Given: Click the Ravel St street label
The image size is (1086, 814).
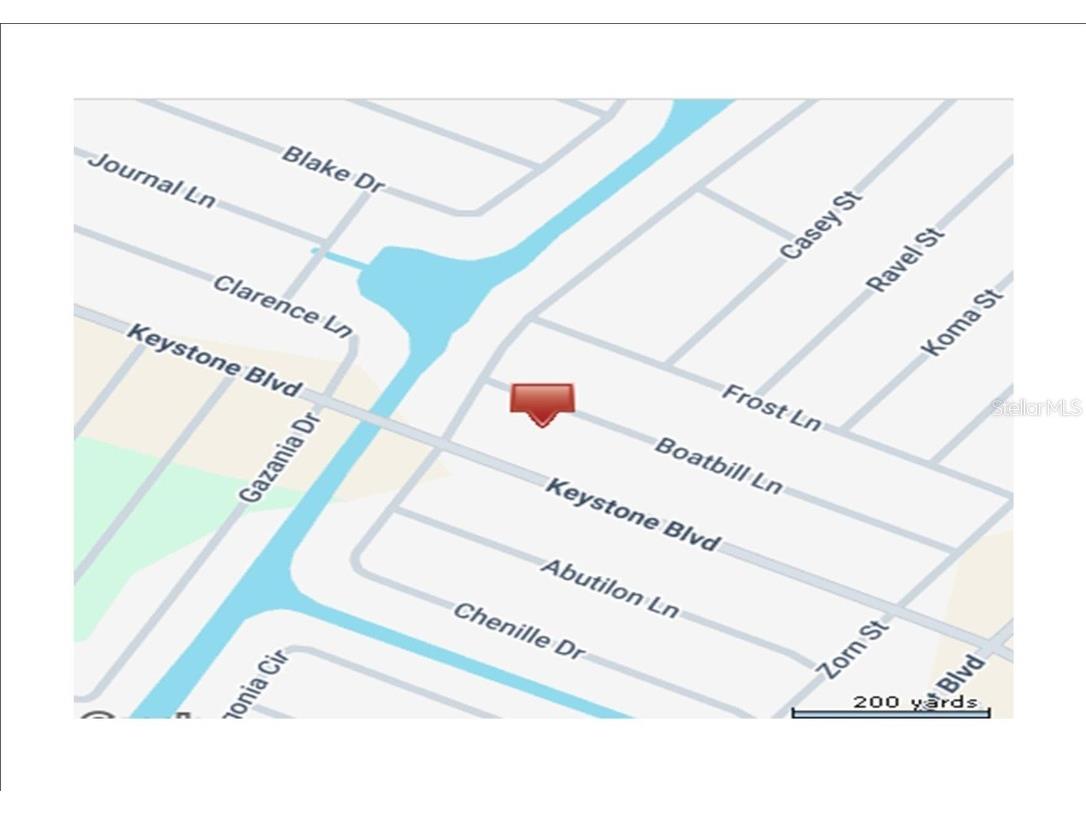Looking at the screenshot, I should [x=905, y=260].
